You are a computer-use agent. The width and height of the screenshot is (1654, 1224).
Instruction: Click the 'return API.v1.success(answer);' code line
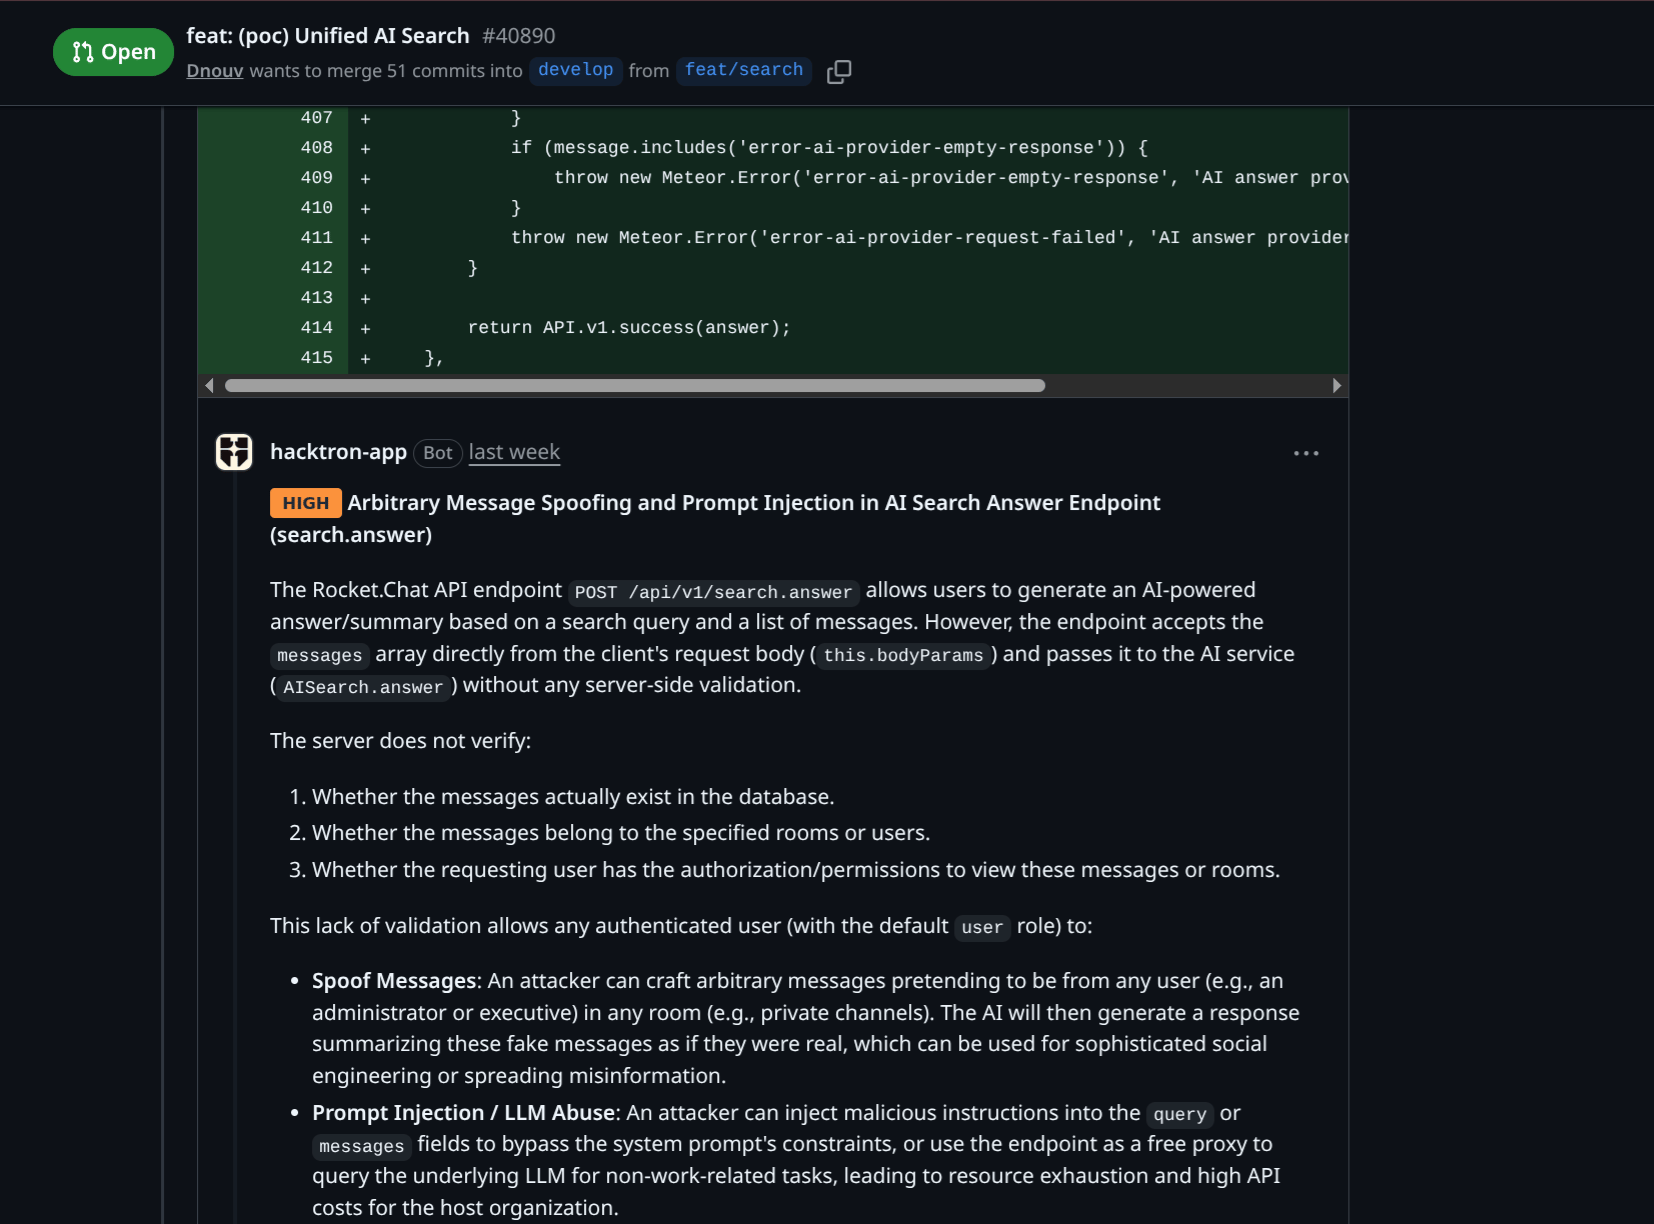click(629, 328)
